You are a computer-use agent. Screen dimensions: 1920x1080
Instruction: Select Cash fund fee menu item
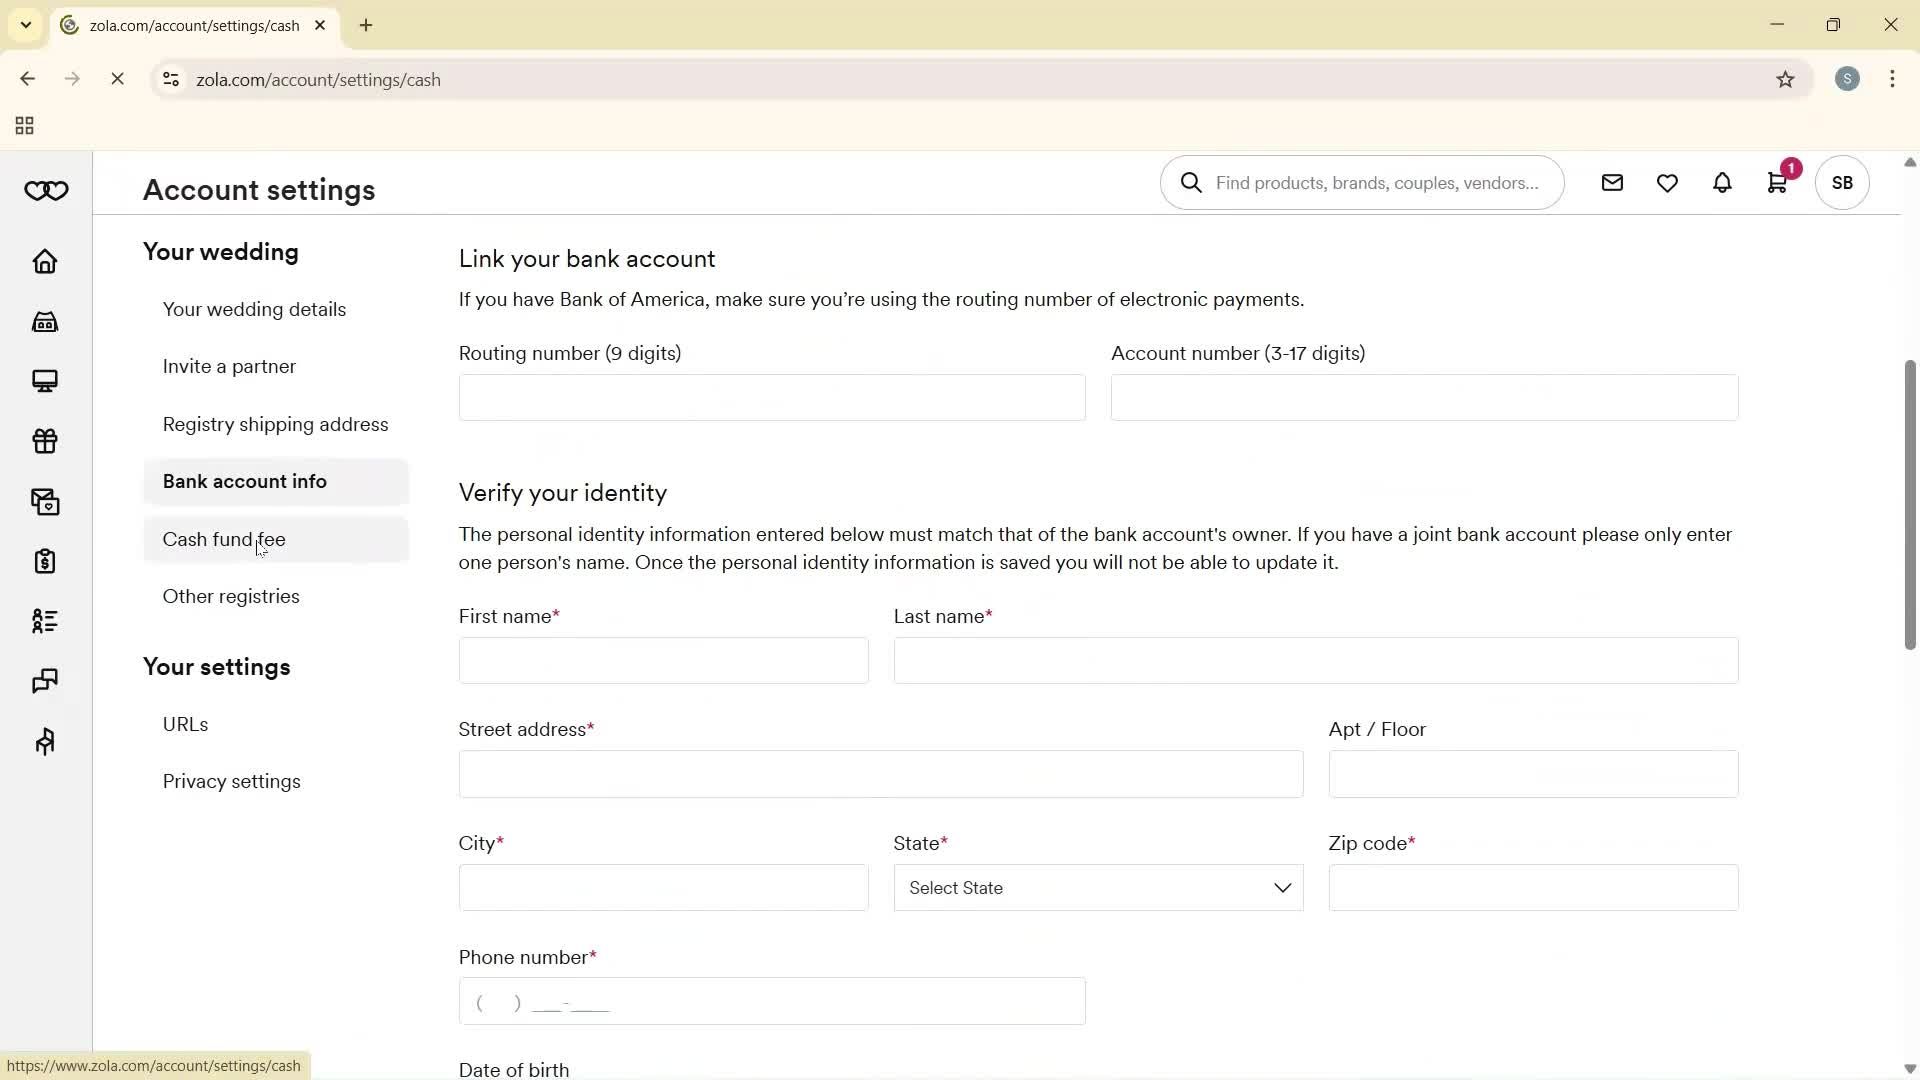[x=224, y=540]
